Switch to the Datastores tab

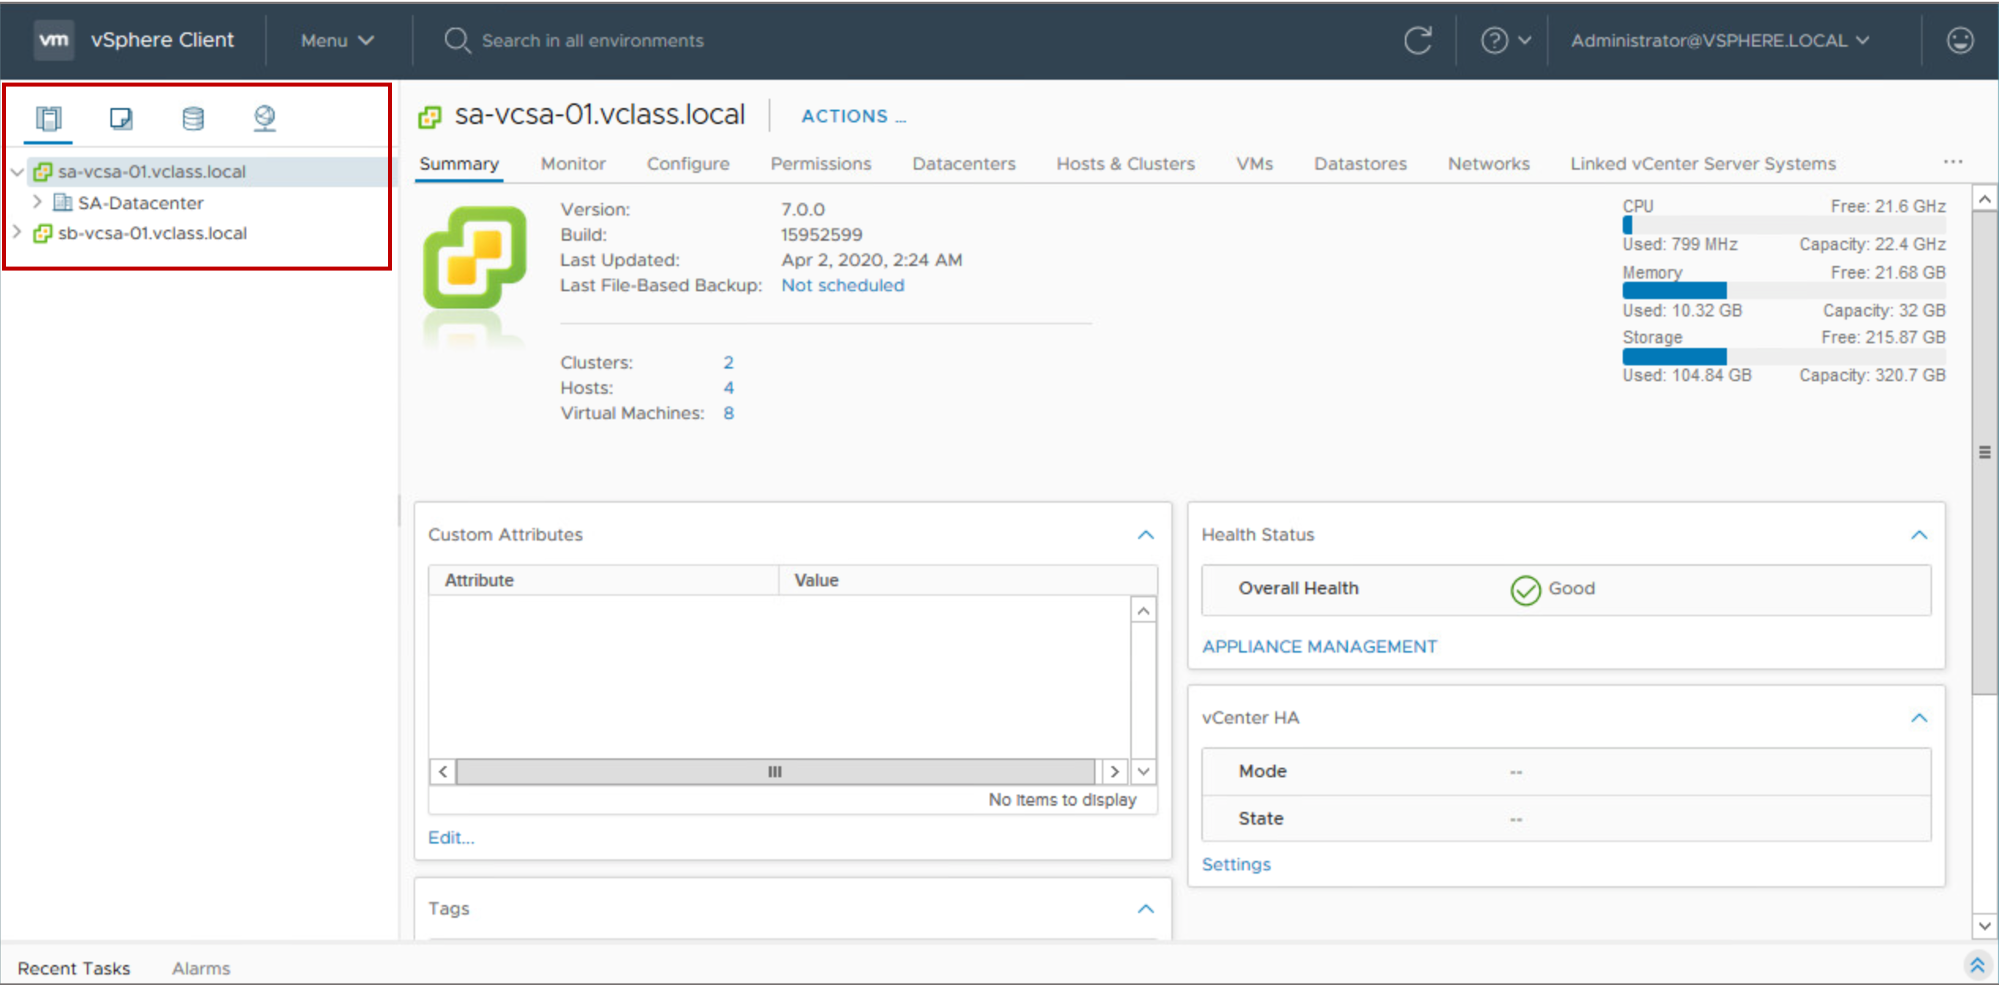(1360, 164)
